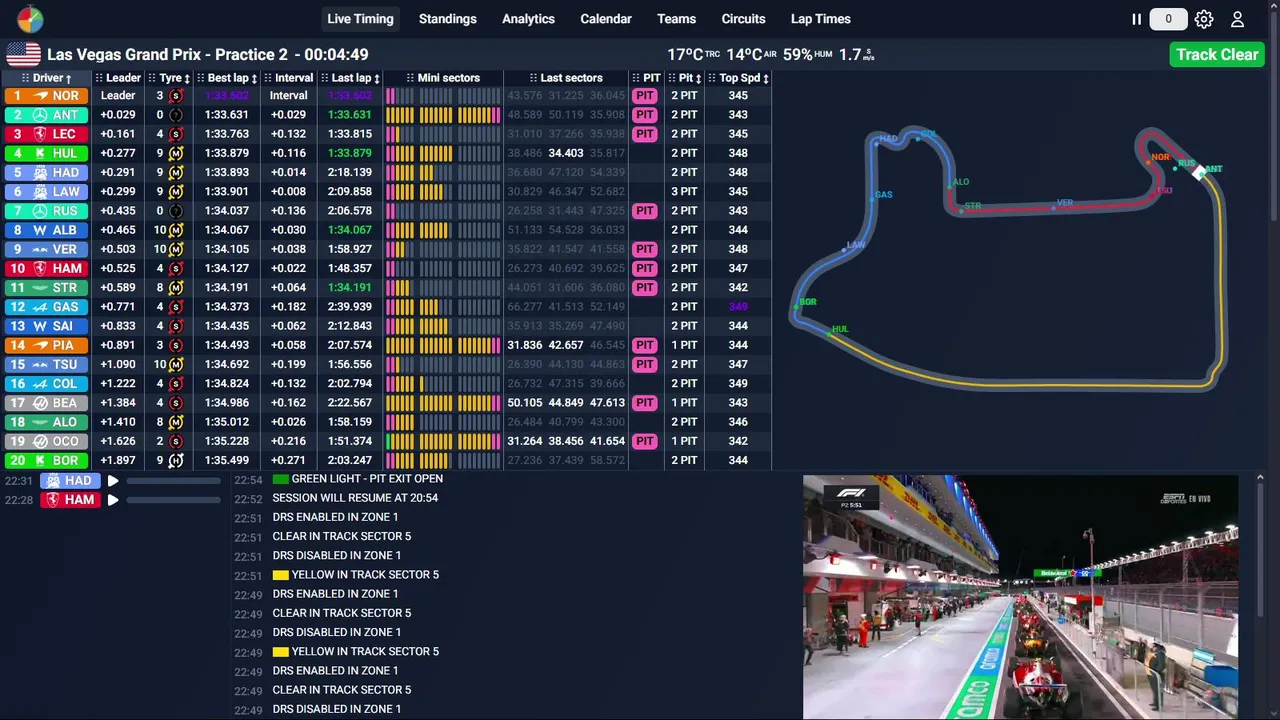1280x720 pixels.
Task: Click the HUL driver badge in table
Action: click(47, 153)
